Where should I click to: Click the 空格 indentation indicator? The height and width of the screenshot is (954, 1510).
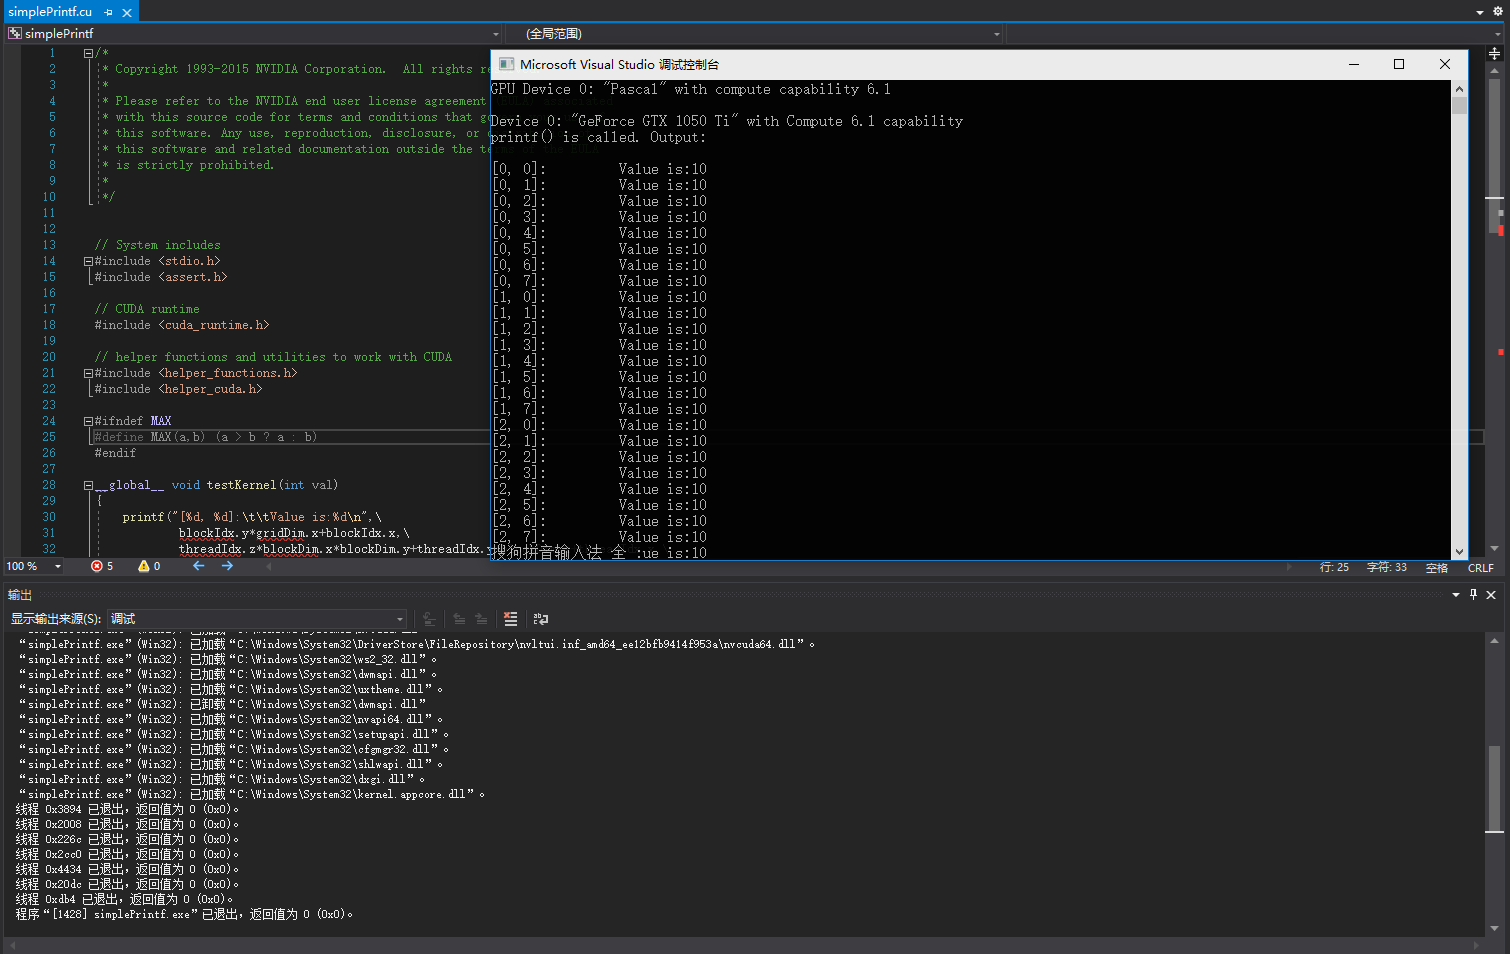pos(1437,567)
